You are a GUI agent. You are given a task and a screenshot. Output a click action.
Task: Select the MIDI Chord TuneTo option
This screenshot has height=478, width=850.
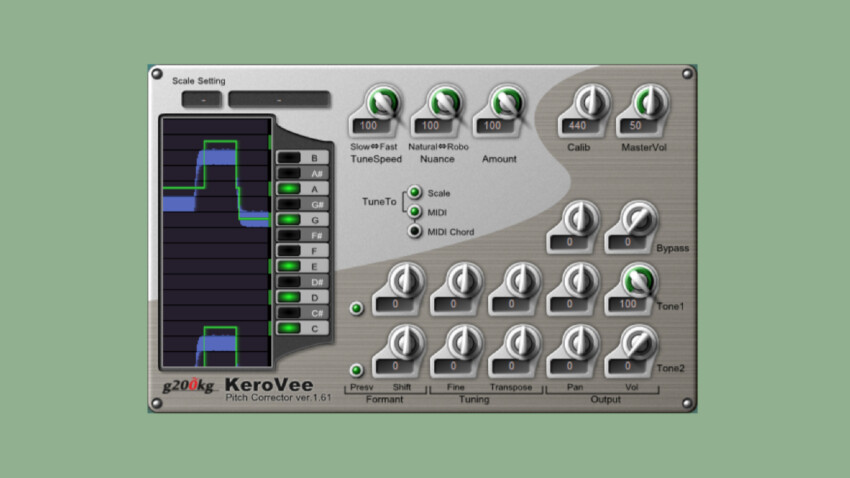pos(414,231)
